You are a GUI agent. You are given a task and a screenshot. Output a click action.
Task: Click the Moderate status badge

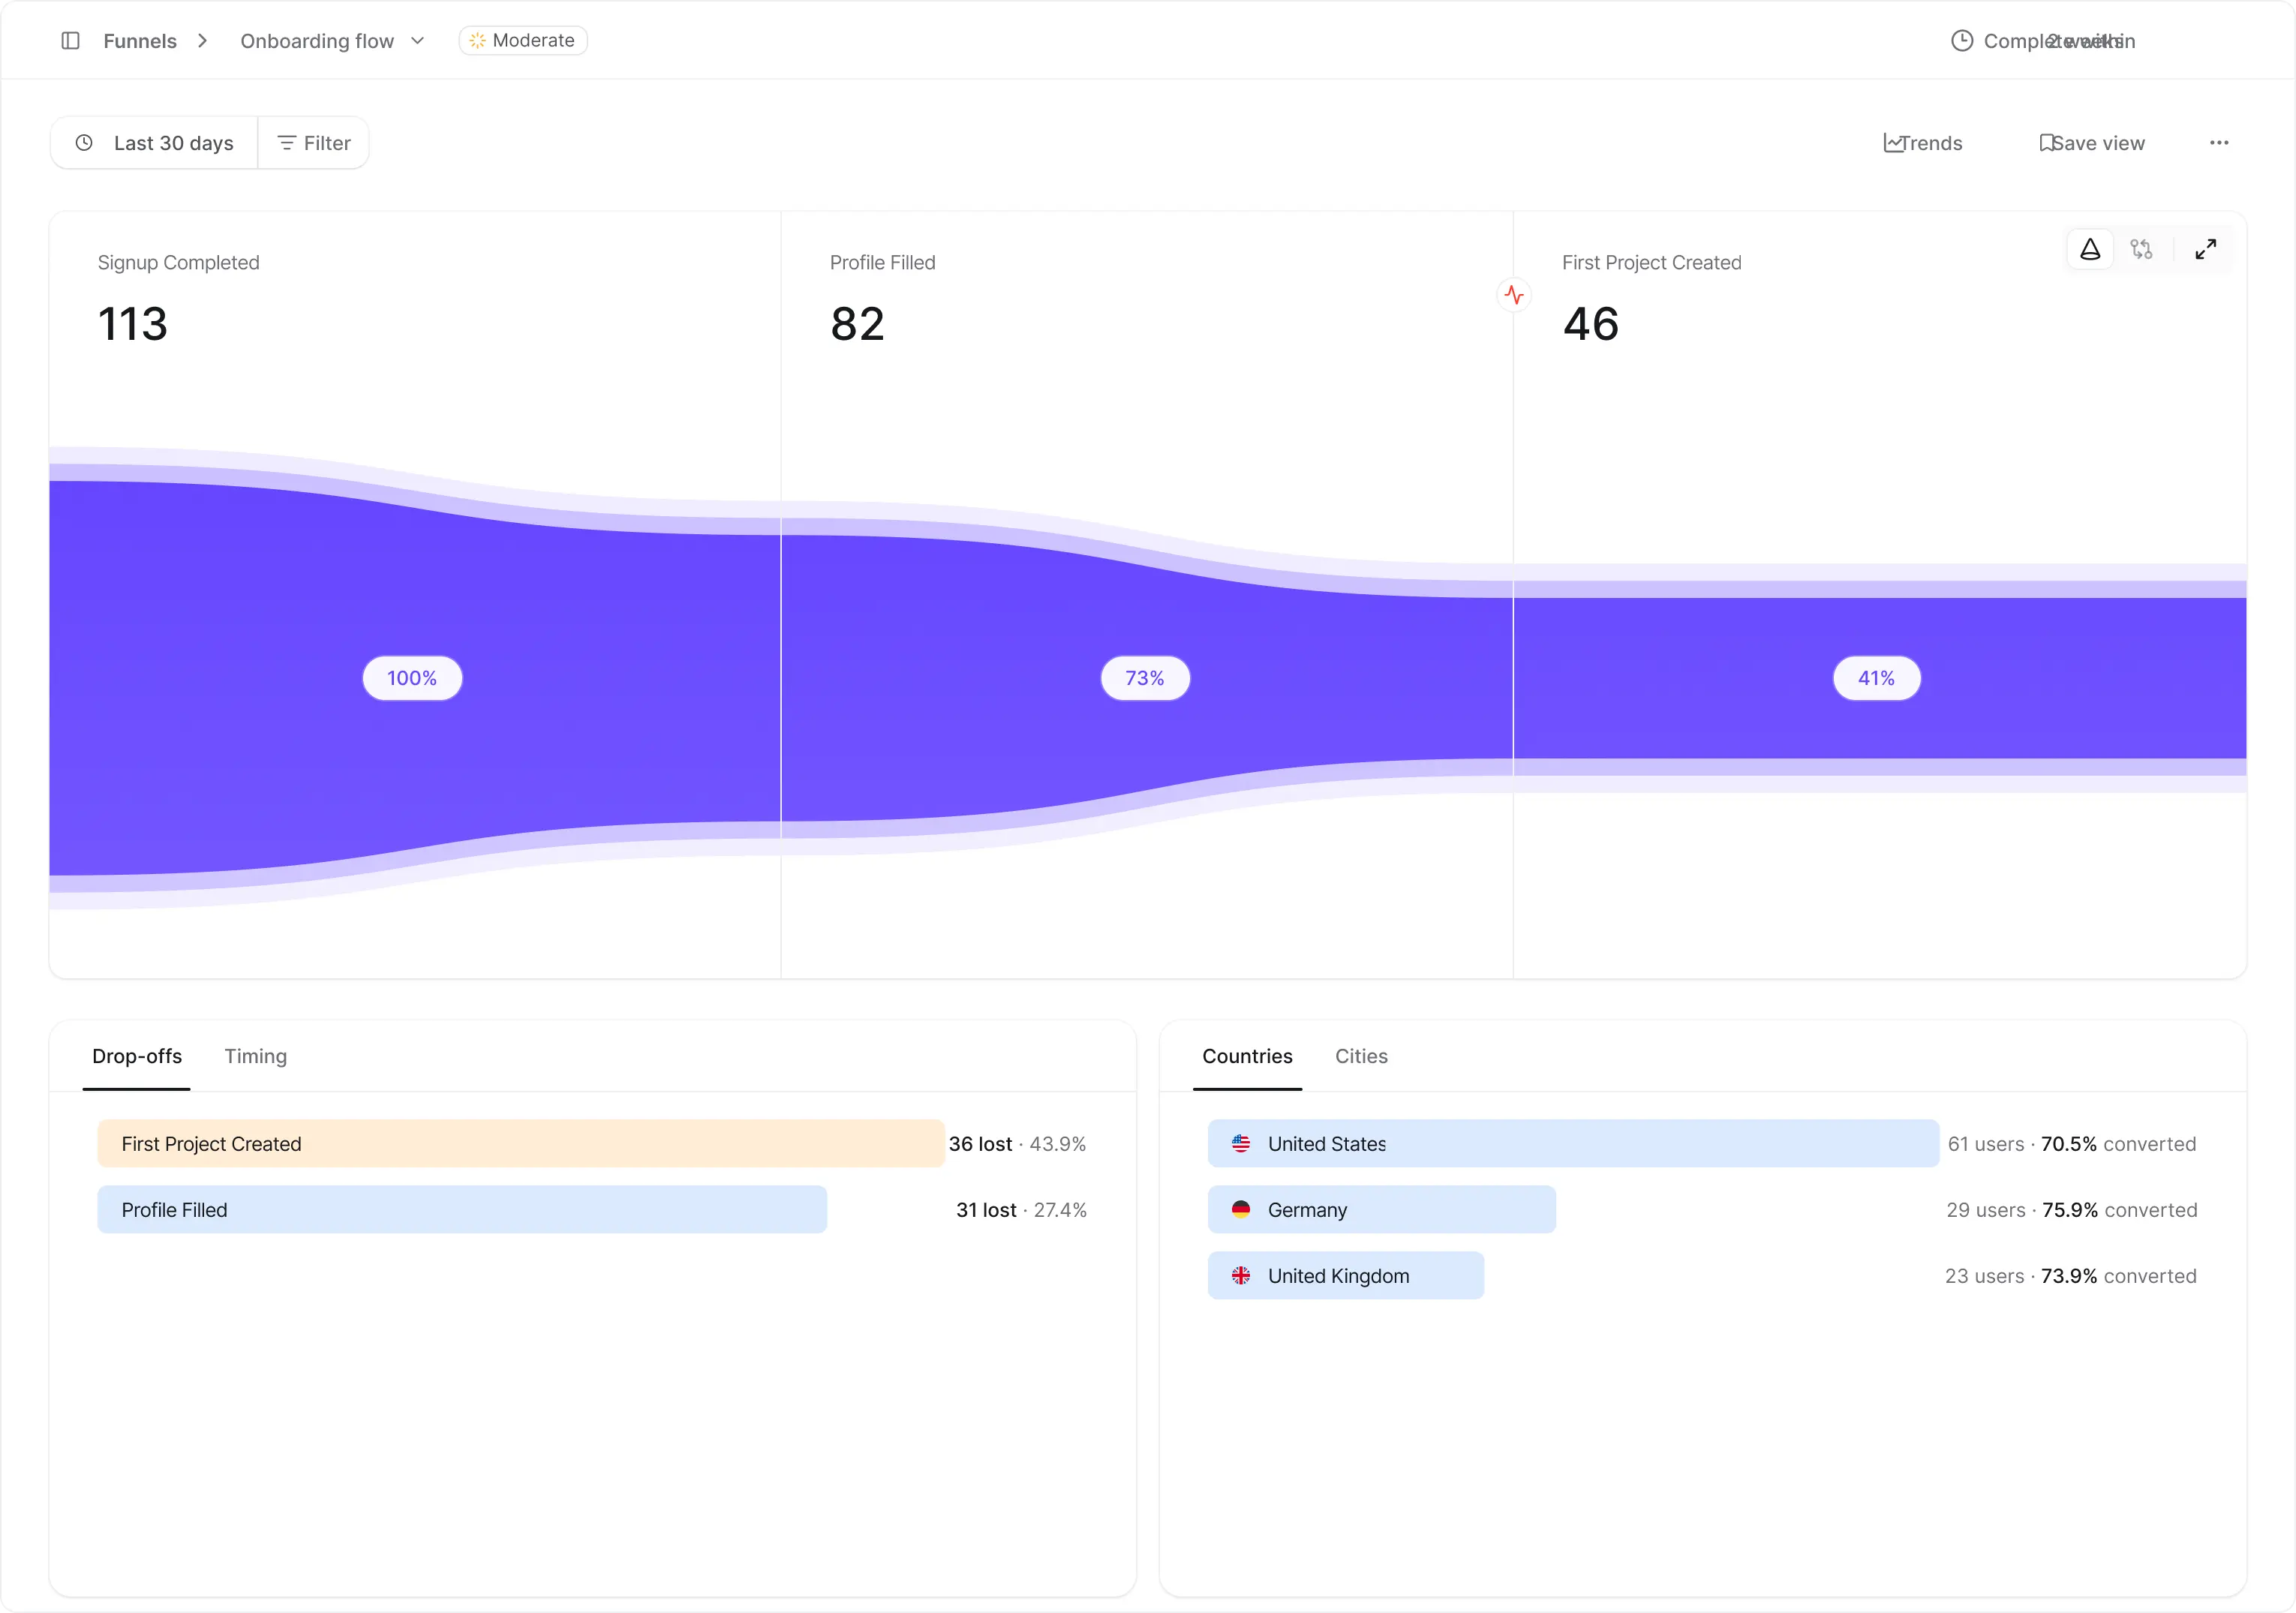pyautogui.click(x=523, y=41)
